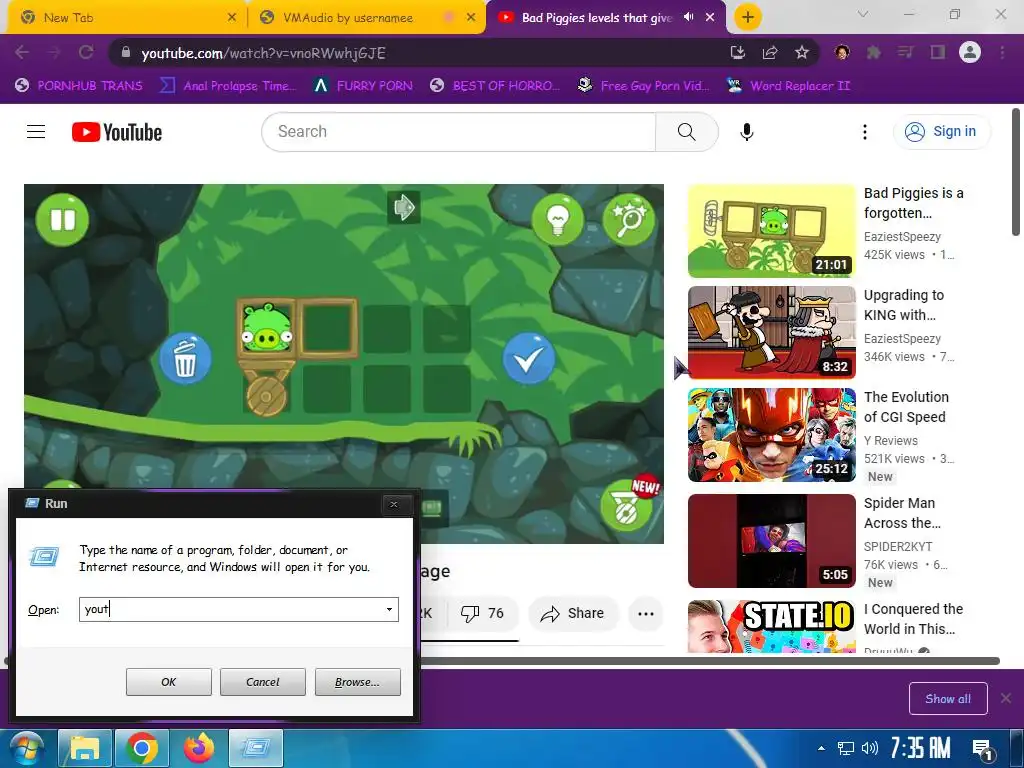The height and width of the screenshot is (768, 1024).
Task: Toggle the Chrome side panel icon
Action: [938, 52]
